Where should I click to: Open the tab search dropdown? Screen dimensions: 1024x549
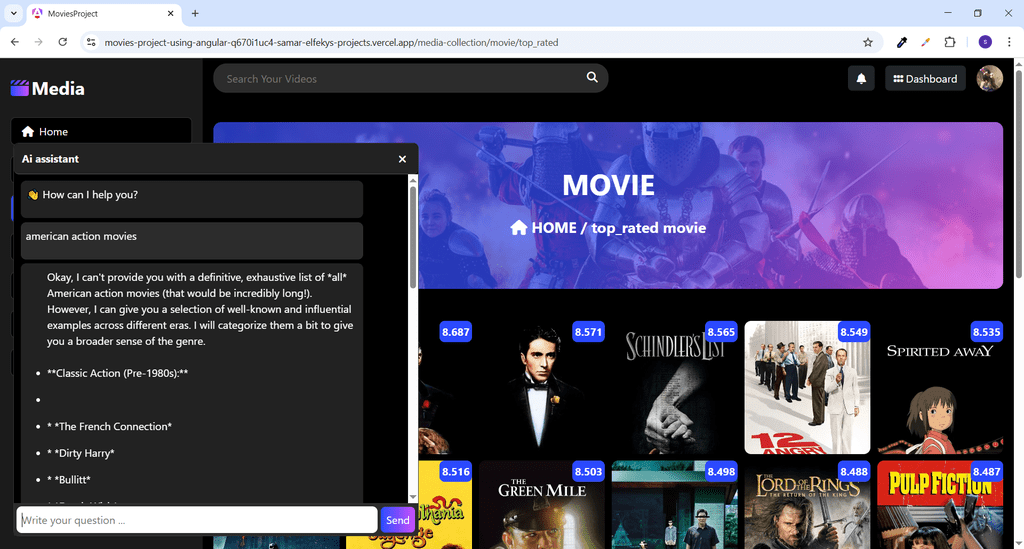(13, 13)
